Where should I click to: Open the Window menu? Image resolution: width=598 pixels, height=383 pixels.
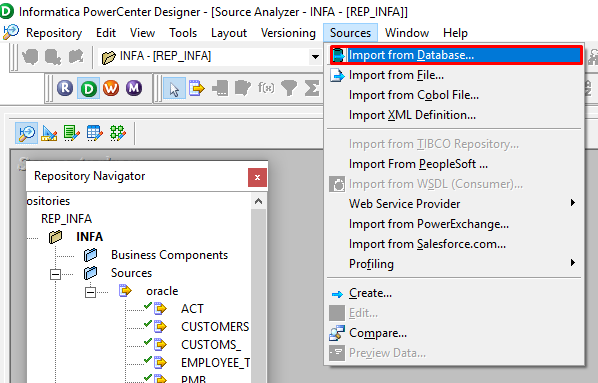(407, 33)
